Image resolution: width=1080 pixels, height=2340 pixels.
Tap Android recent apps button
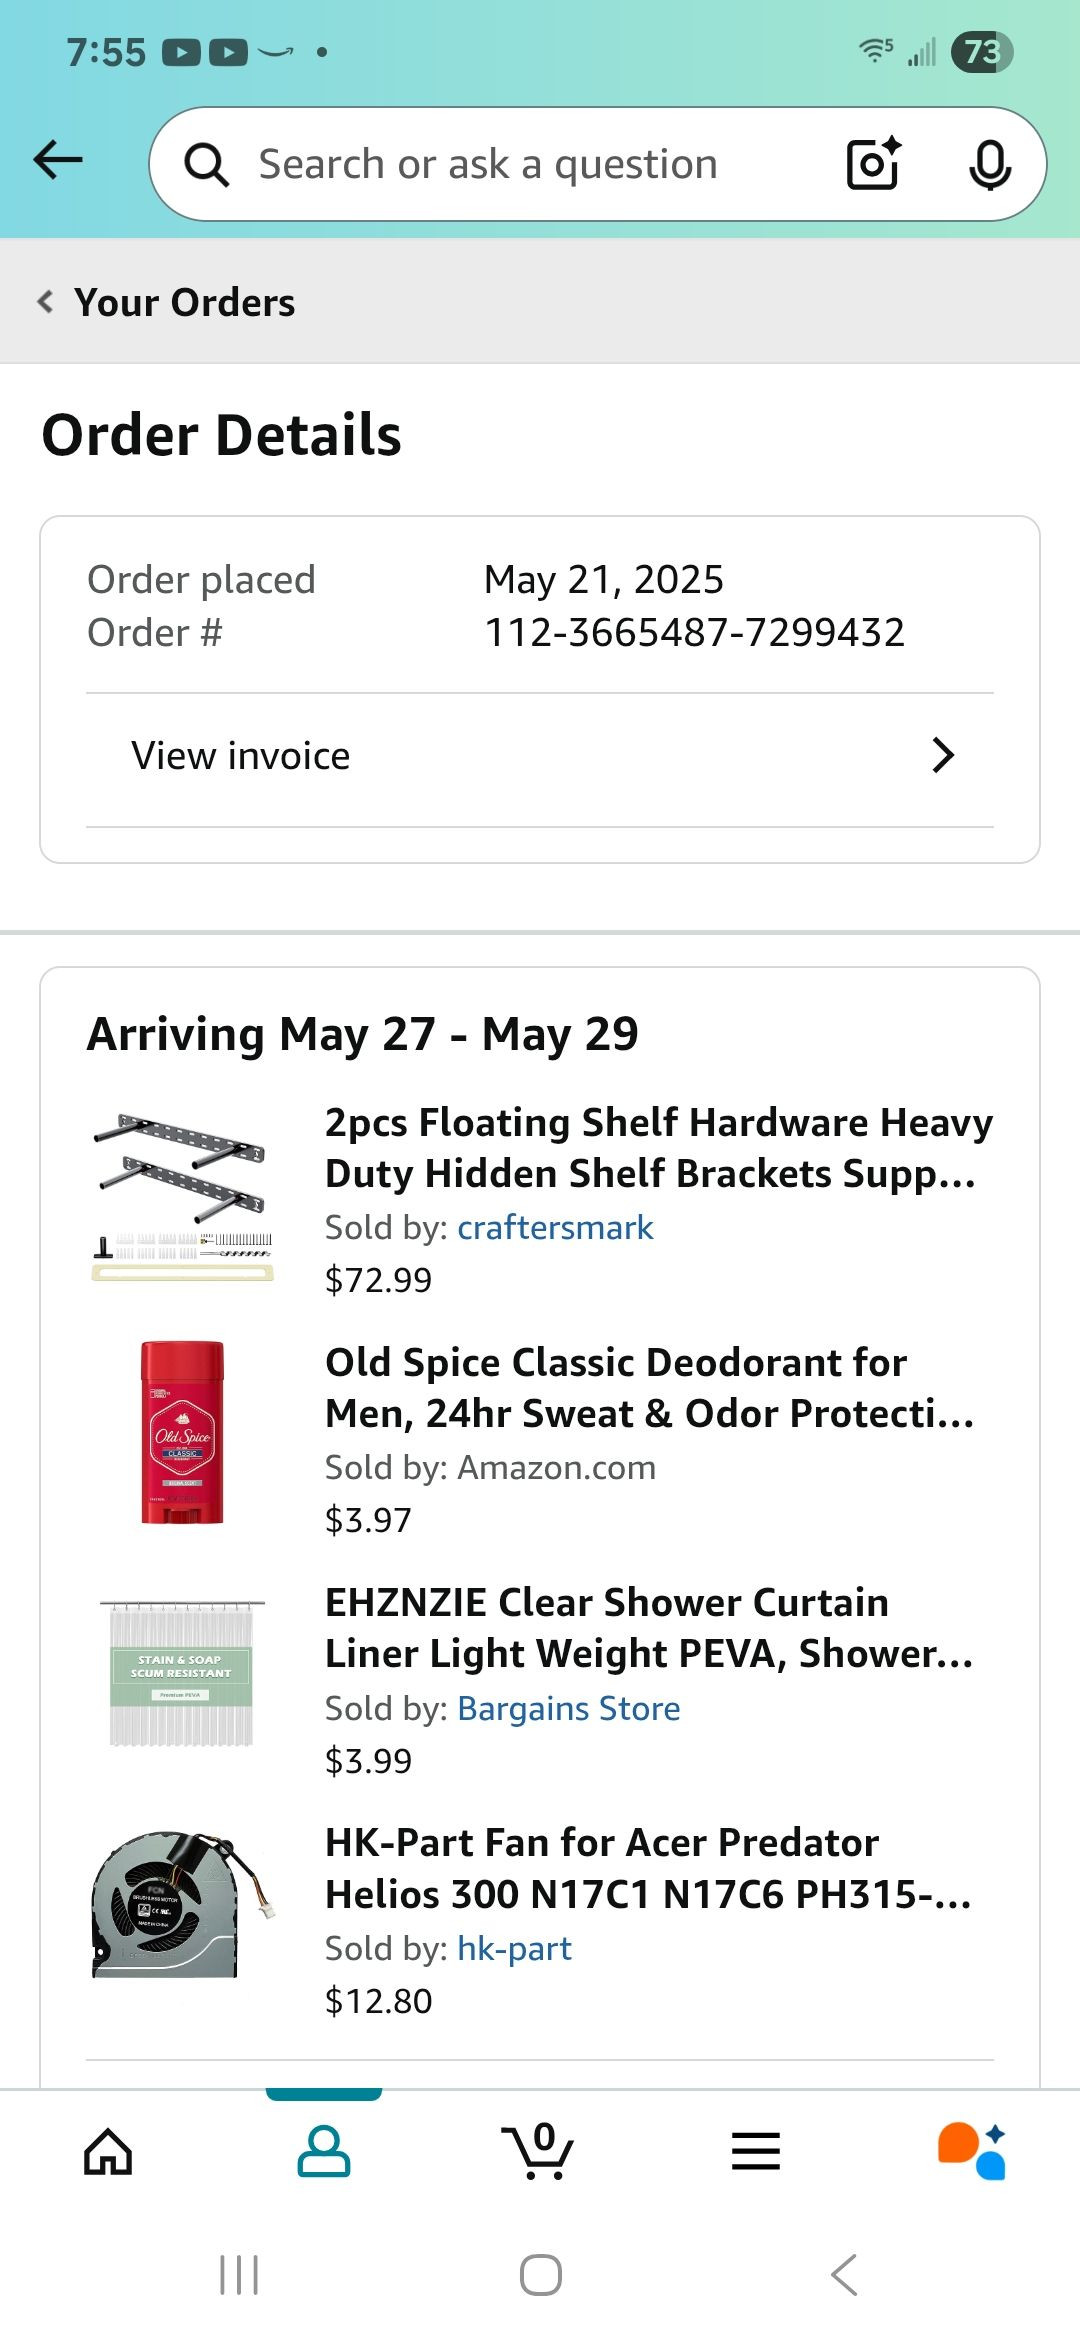point(239,2275)
